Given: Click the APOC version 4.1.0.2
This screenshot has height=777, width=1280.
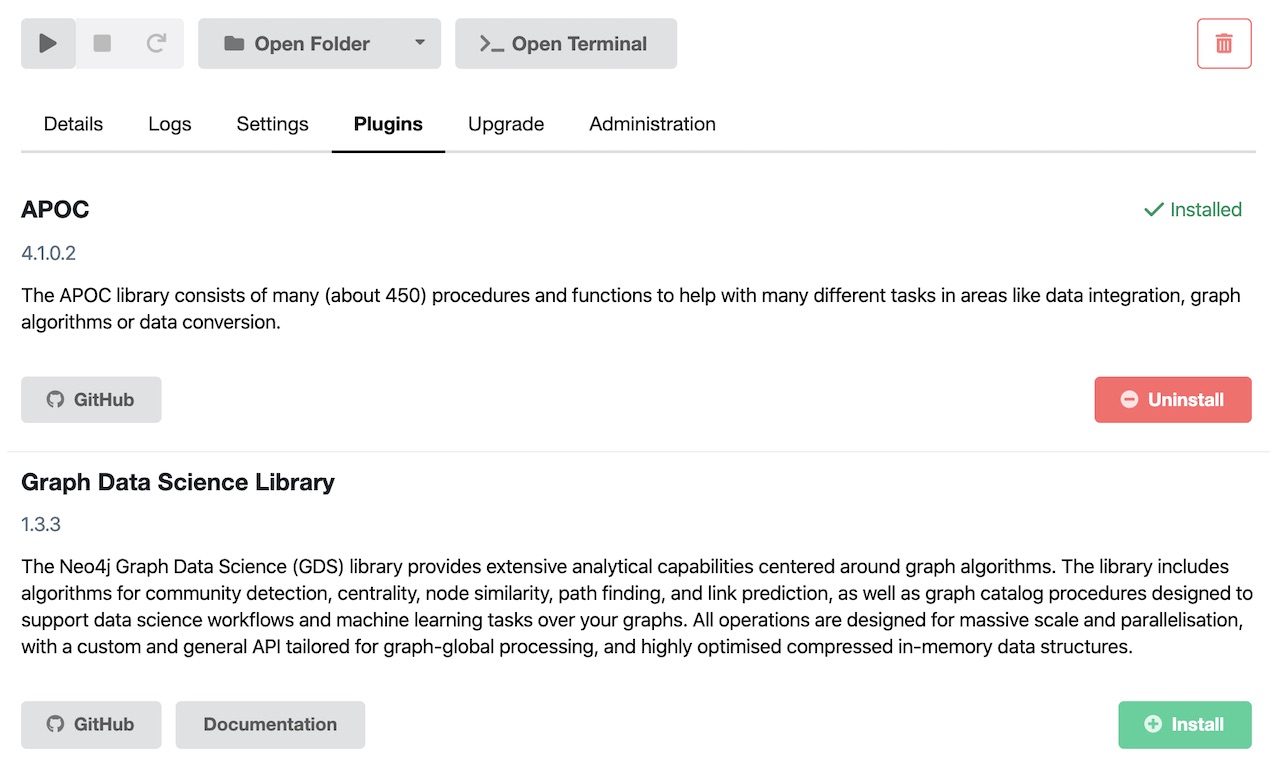Looking at the screenshot, I should 49,253.
